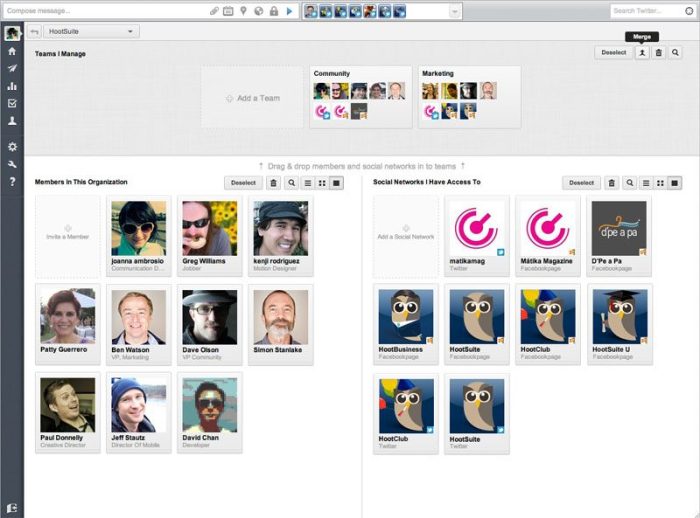The height and width of the screenshot is (518, 700).
Task: Click the trash icon in Members section
Action: (274, 183)
